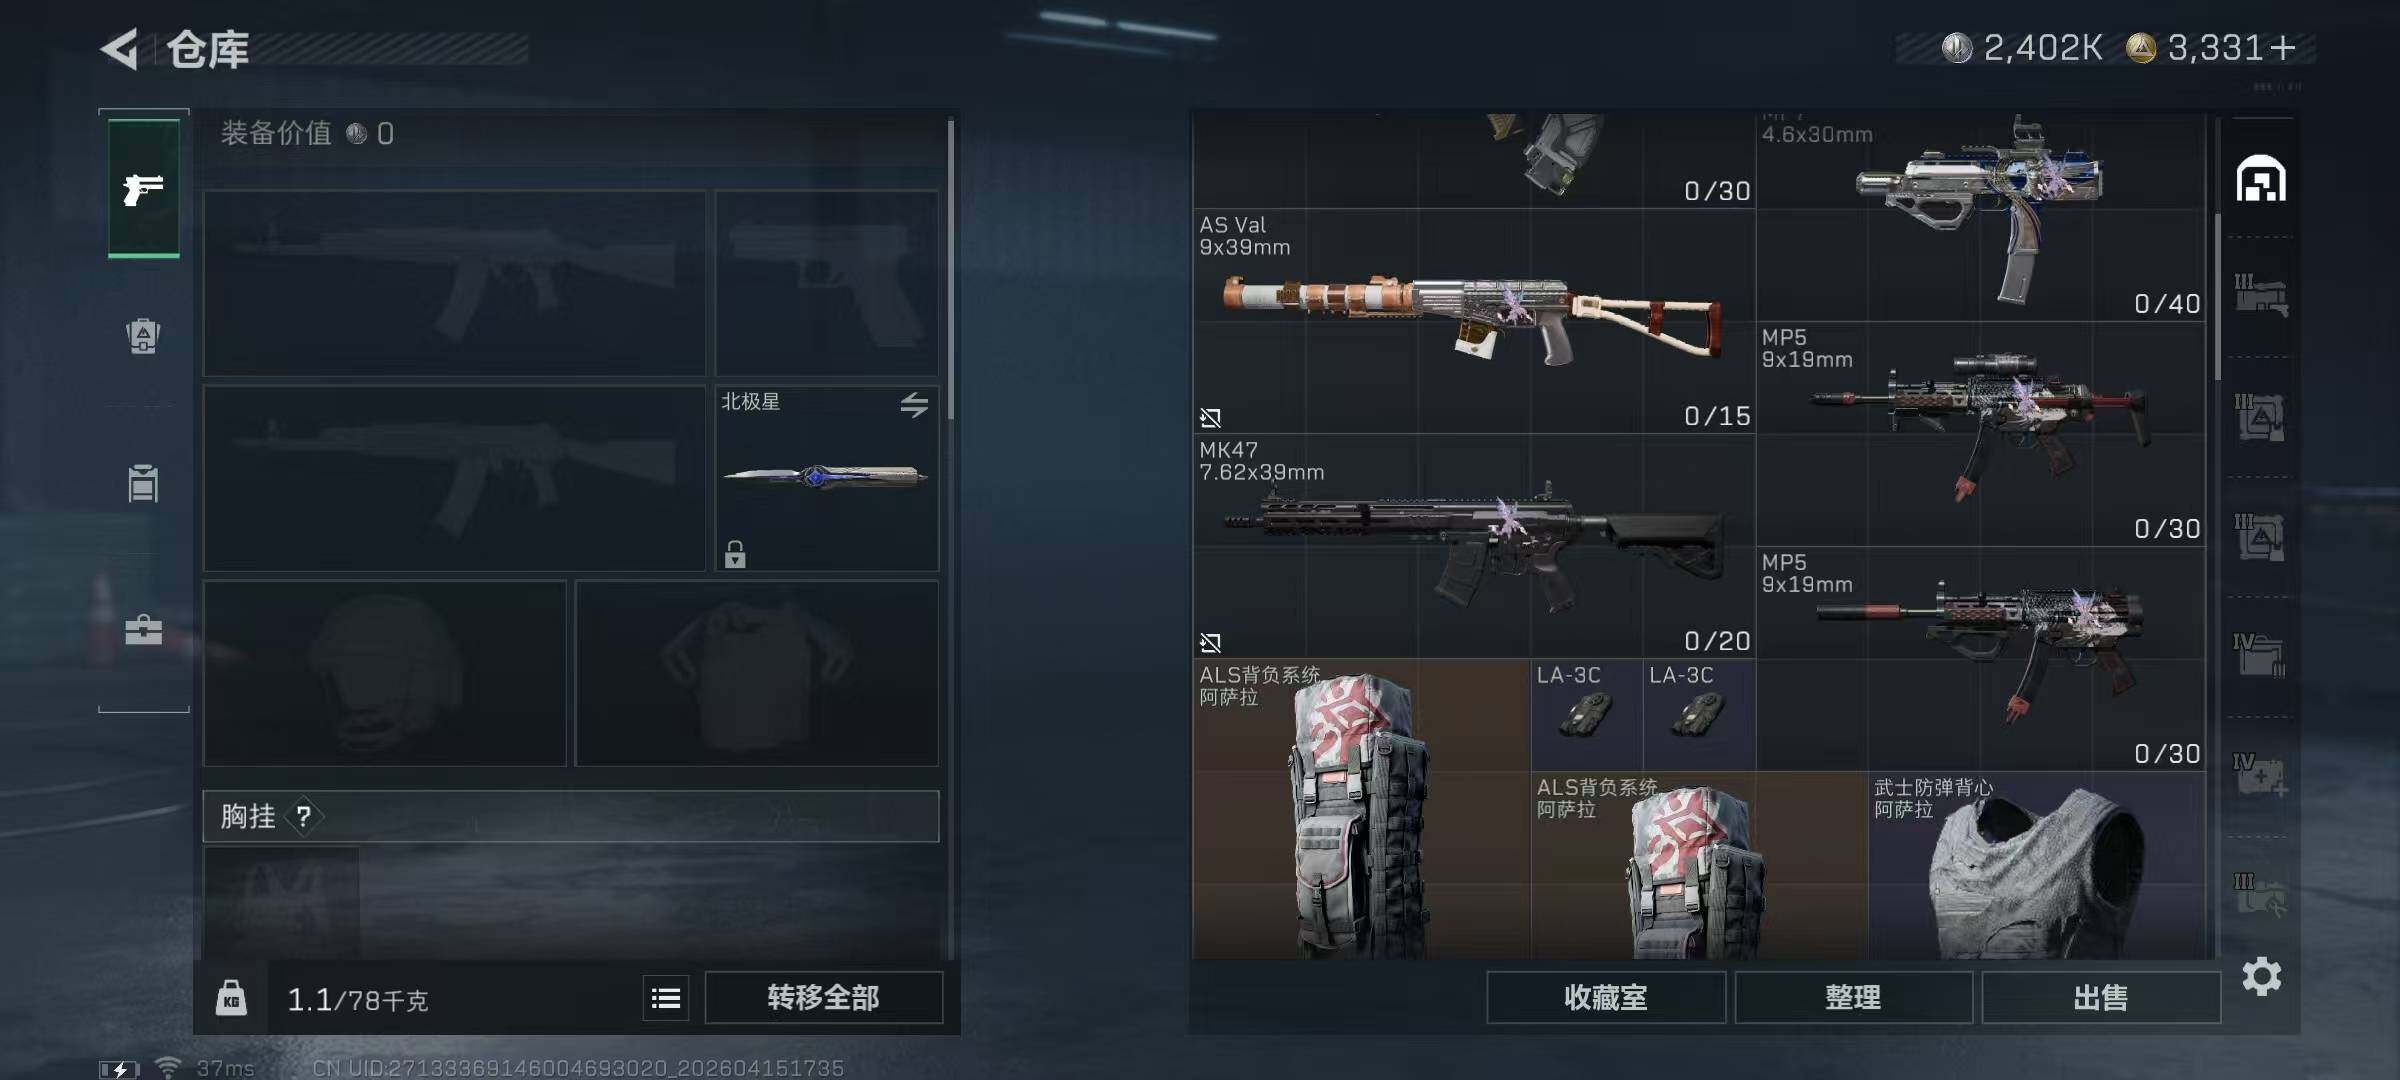Select the main stash home icon
The image size is (2400, 1080).
(x=2261, y=179)
